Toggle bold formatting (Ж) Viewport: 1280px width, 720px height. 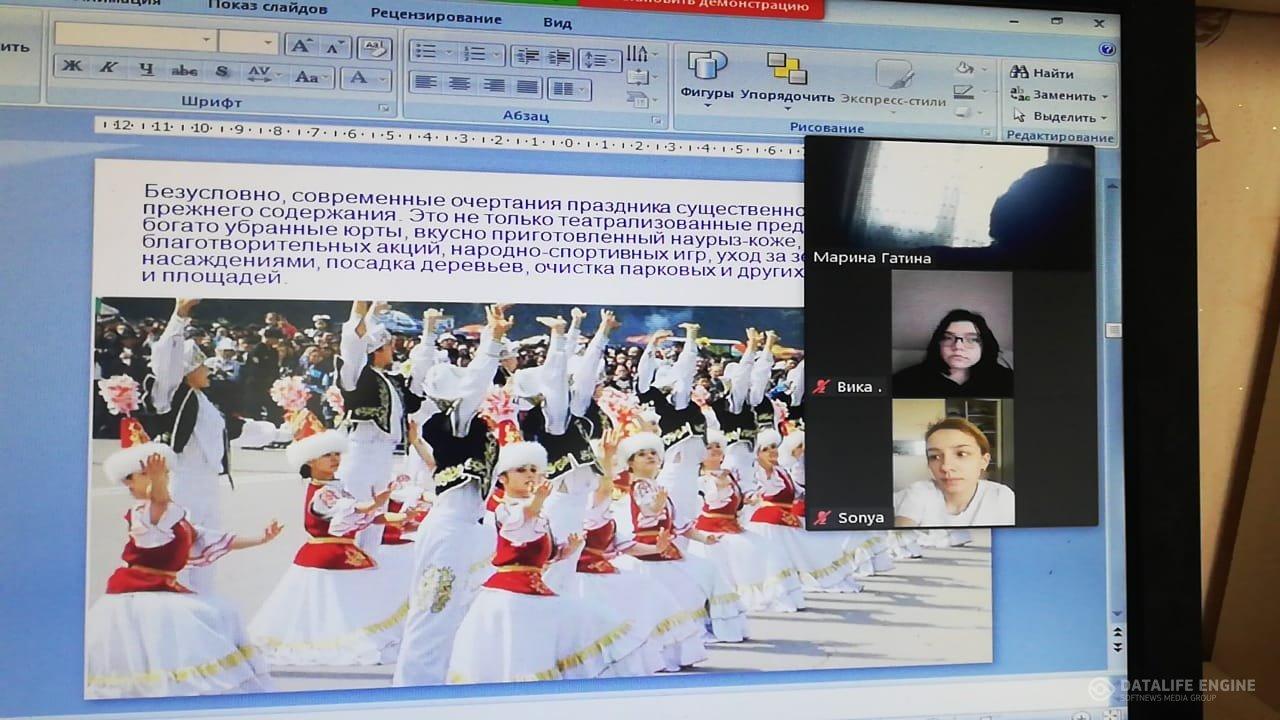click(71, 68)
